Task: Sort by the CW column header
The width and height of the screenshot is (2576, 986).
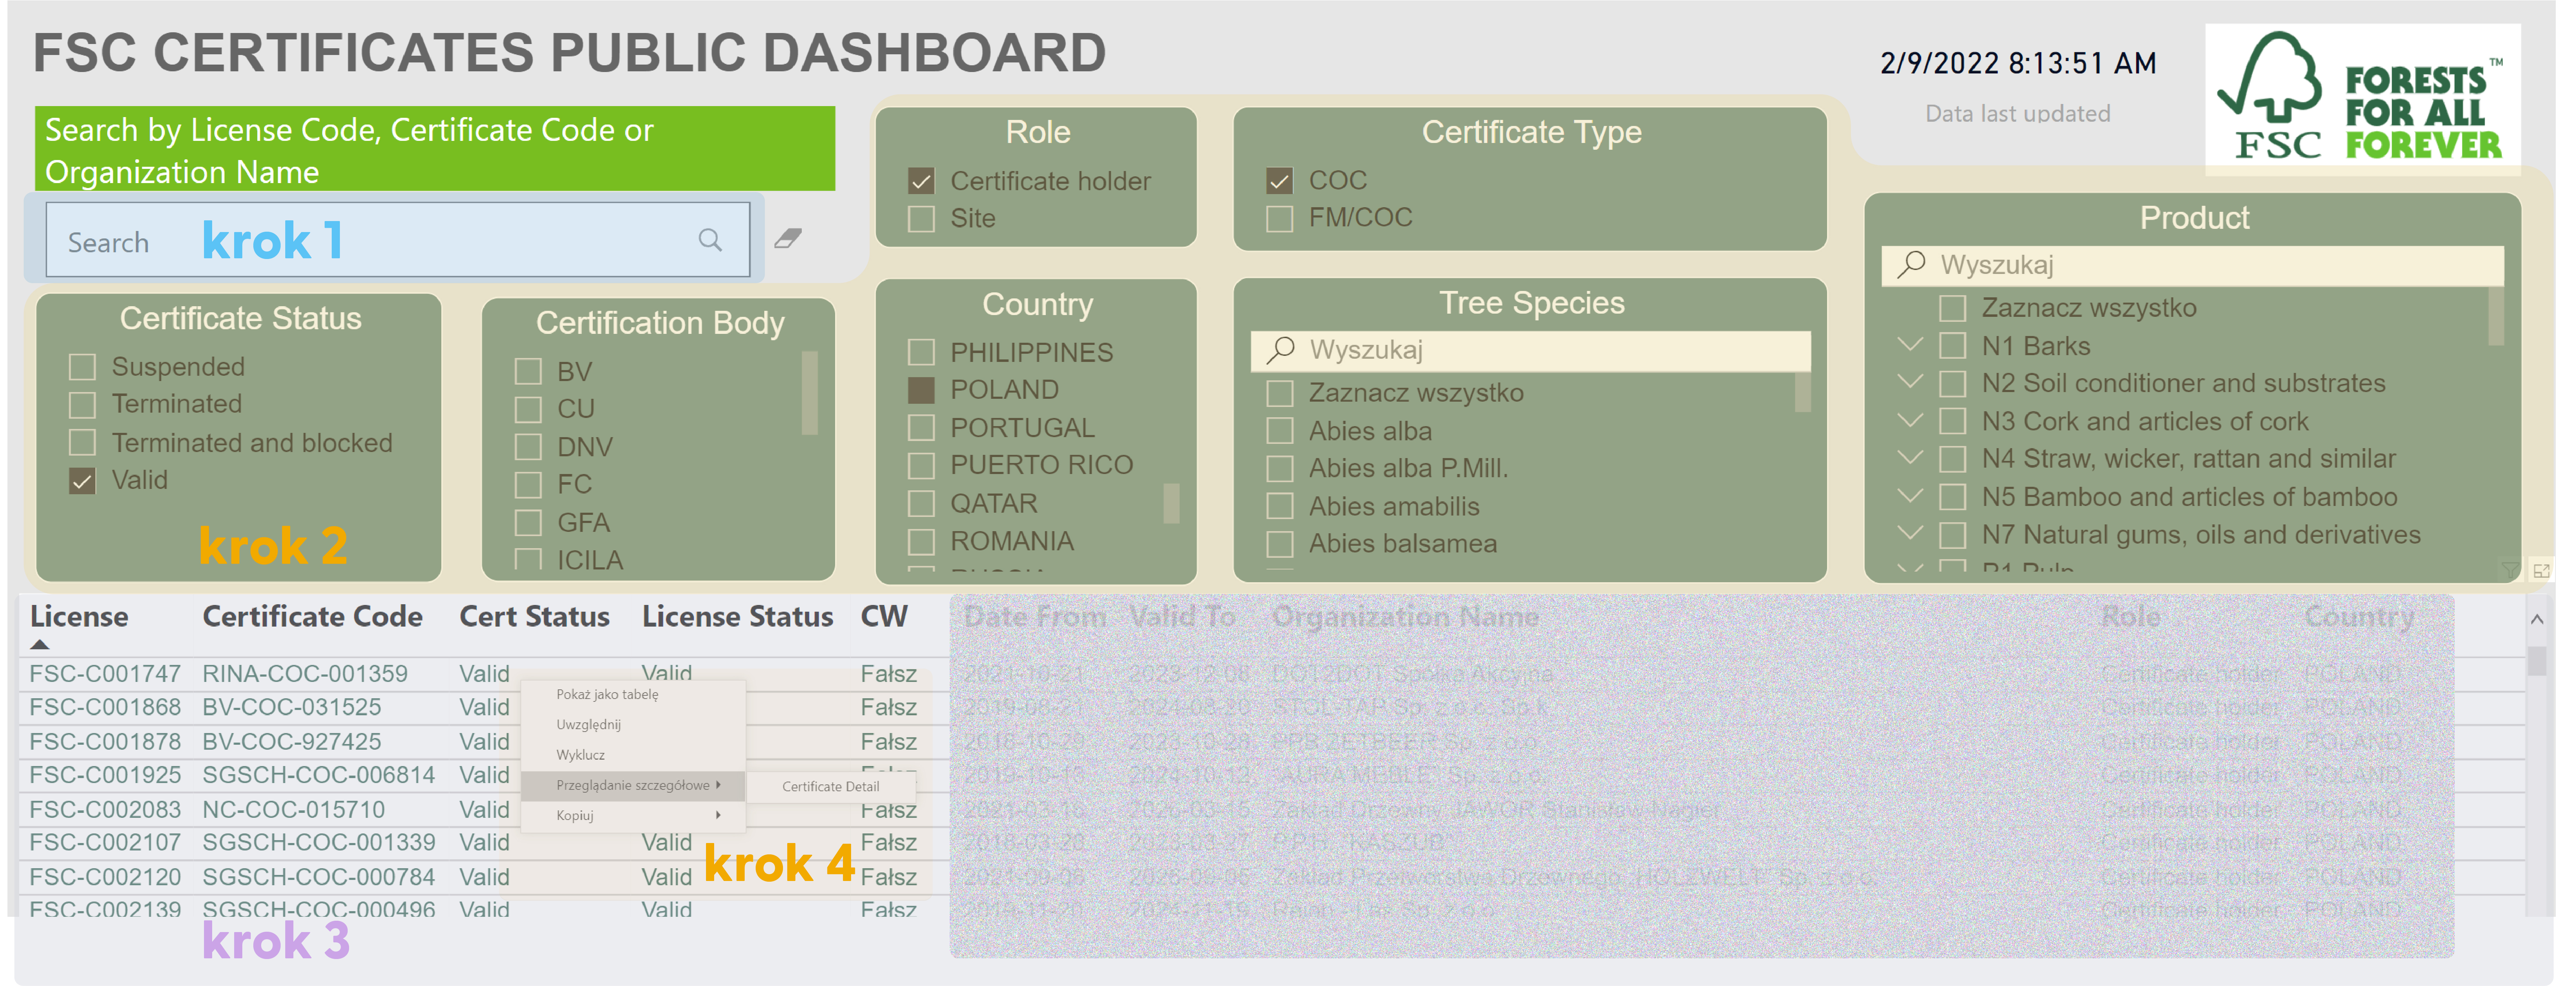Action: 884,617
